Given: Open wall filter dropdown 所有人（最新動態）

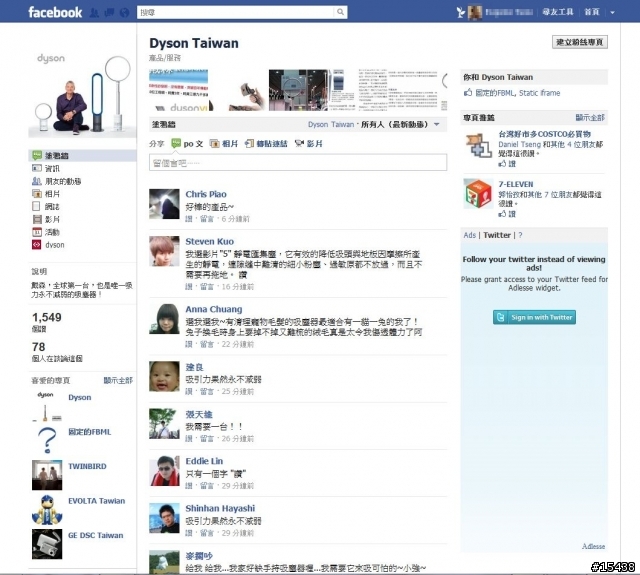Looking at the screenshot, I should tap(400, 124).
